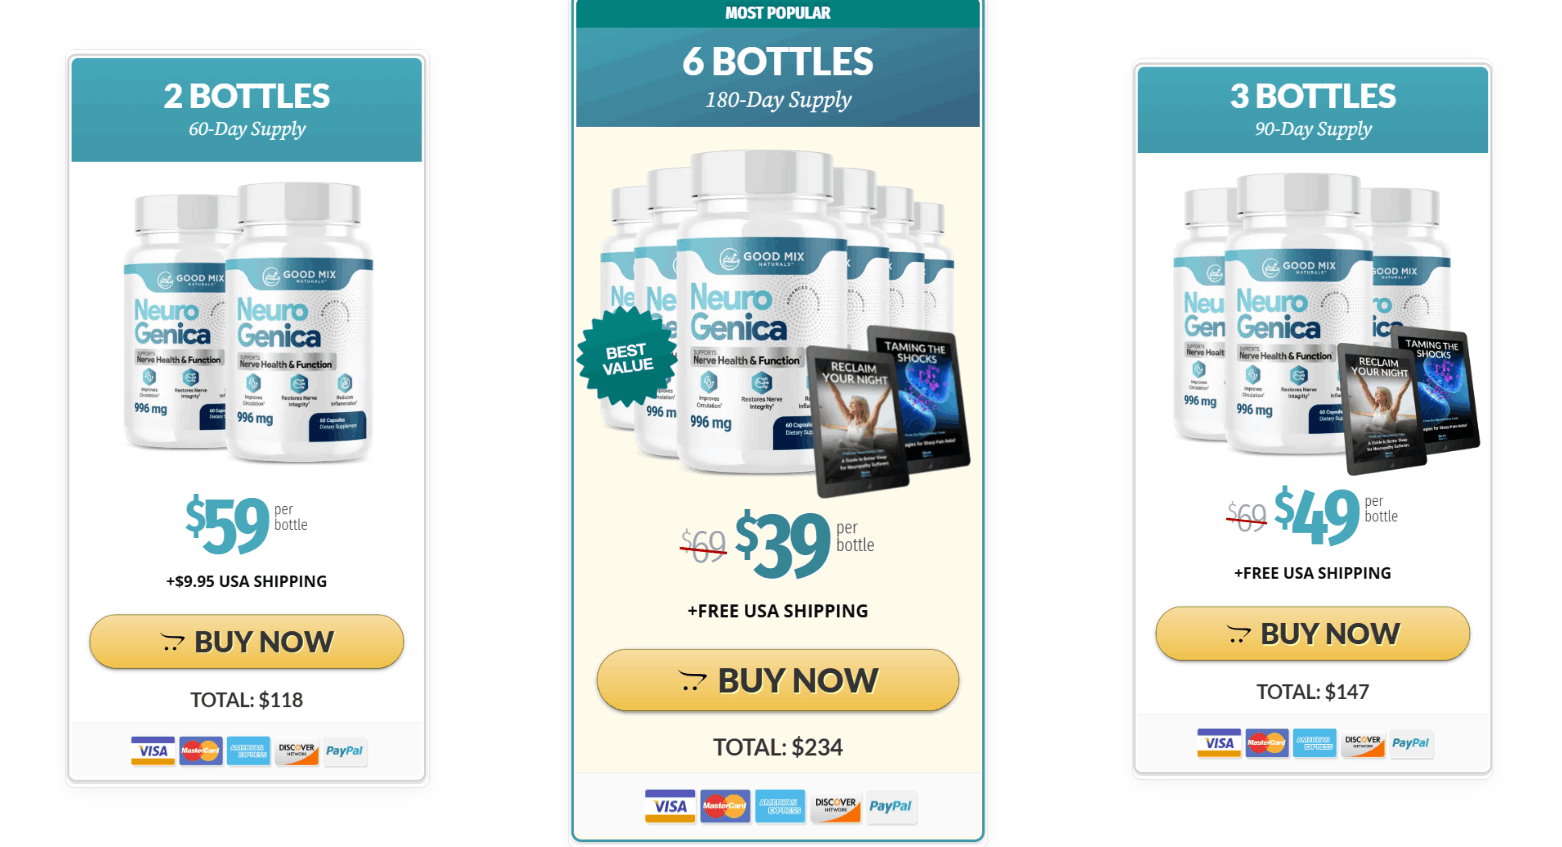
Task: Click BUY NOW for 6 bottles package
Action: point(777,680)
